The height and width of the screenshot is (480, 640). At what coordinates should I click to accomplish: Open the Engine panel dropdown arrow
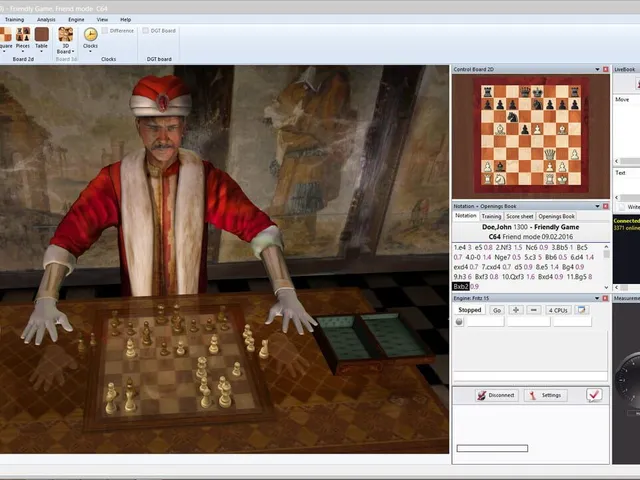pyautogui.click(x=597, y=298)
